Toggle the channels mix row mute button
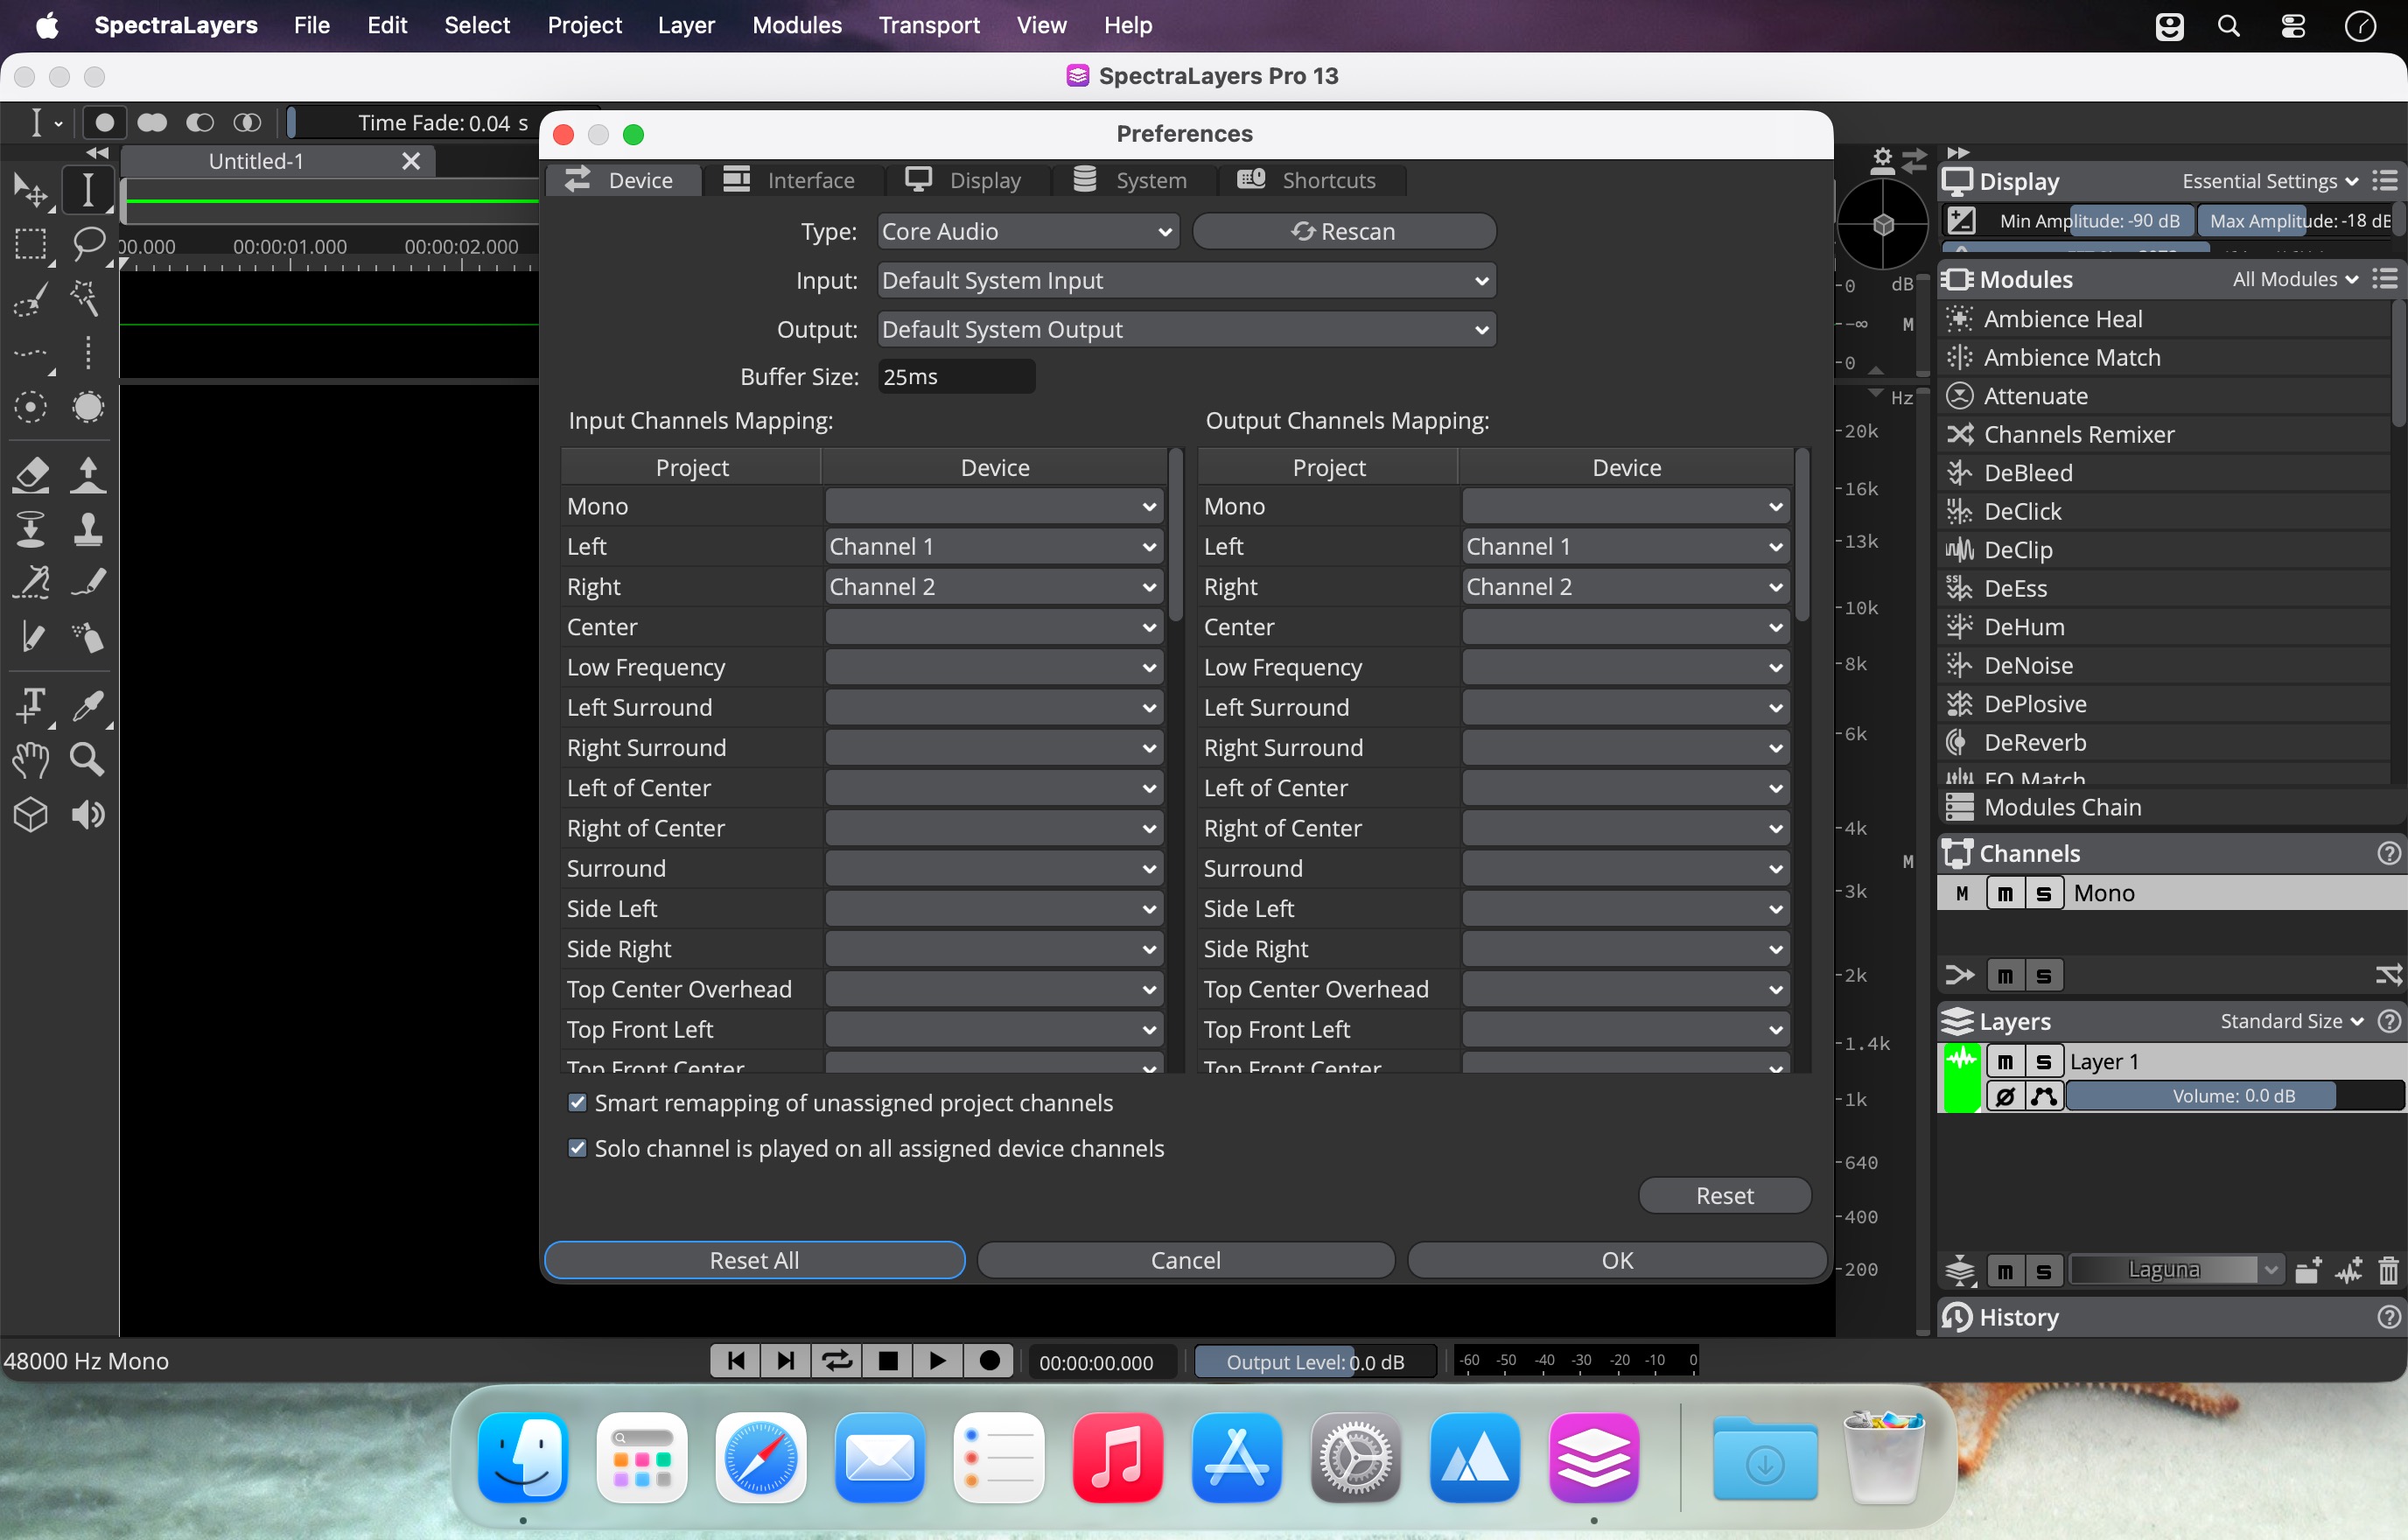This screenshot has width=2408, height=1540. [2005, 975]
